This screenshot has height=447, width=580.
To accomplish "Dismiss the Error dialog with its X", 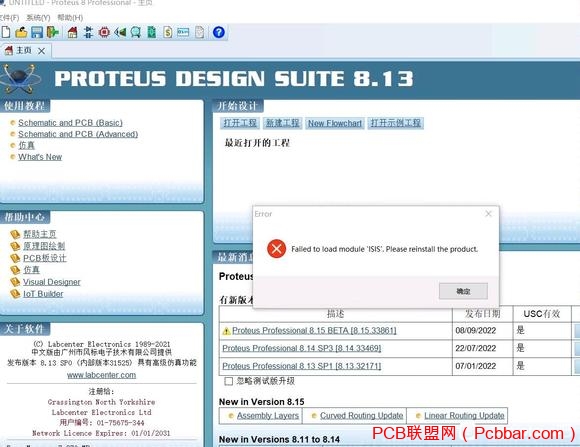I will 488,214.
